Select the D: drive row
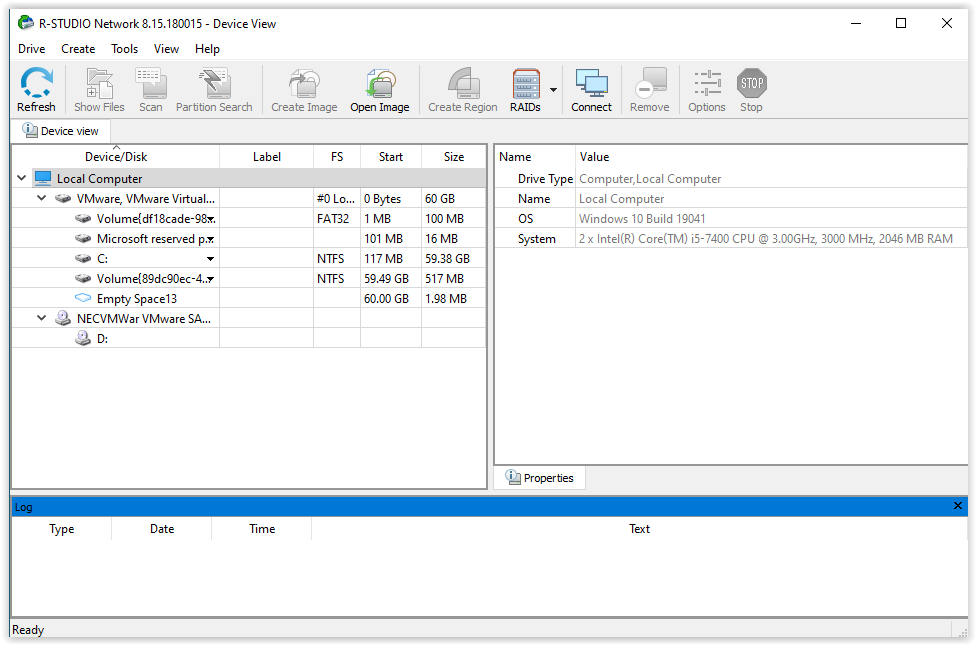The width and height of the screenshot is (976, 645). point(248,338)
